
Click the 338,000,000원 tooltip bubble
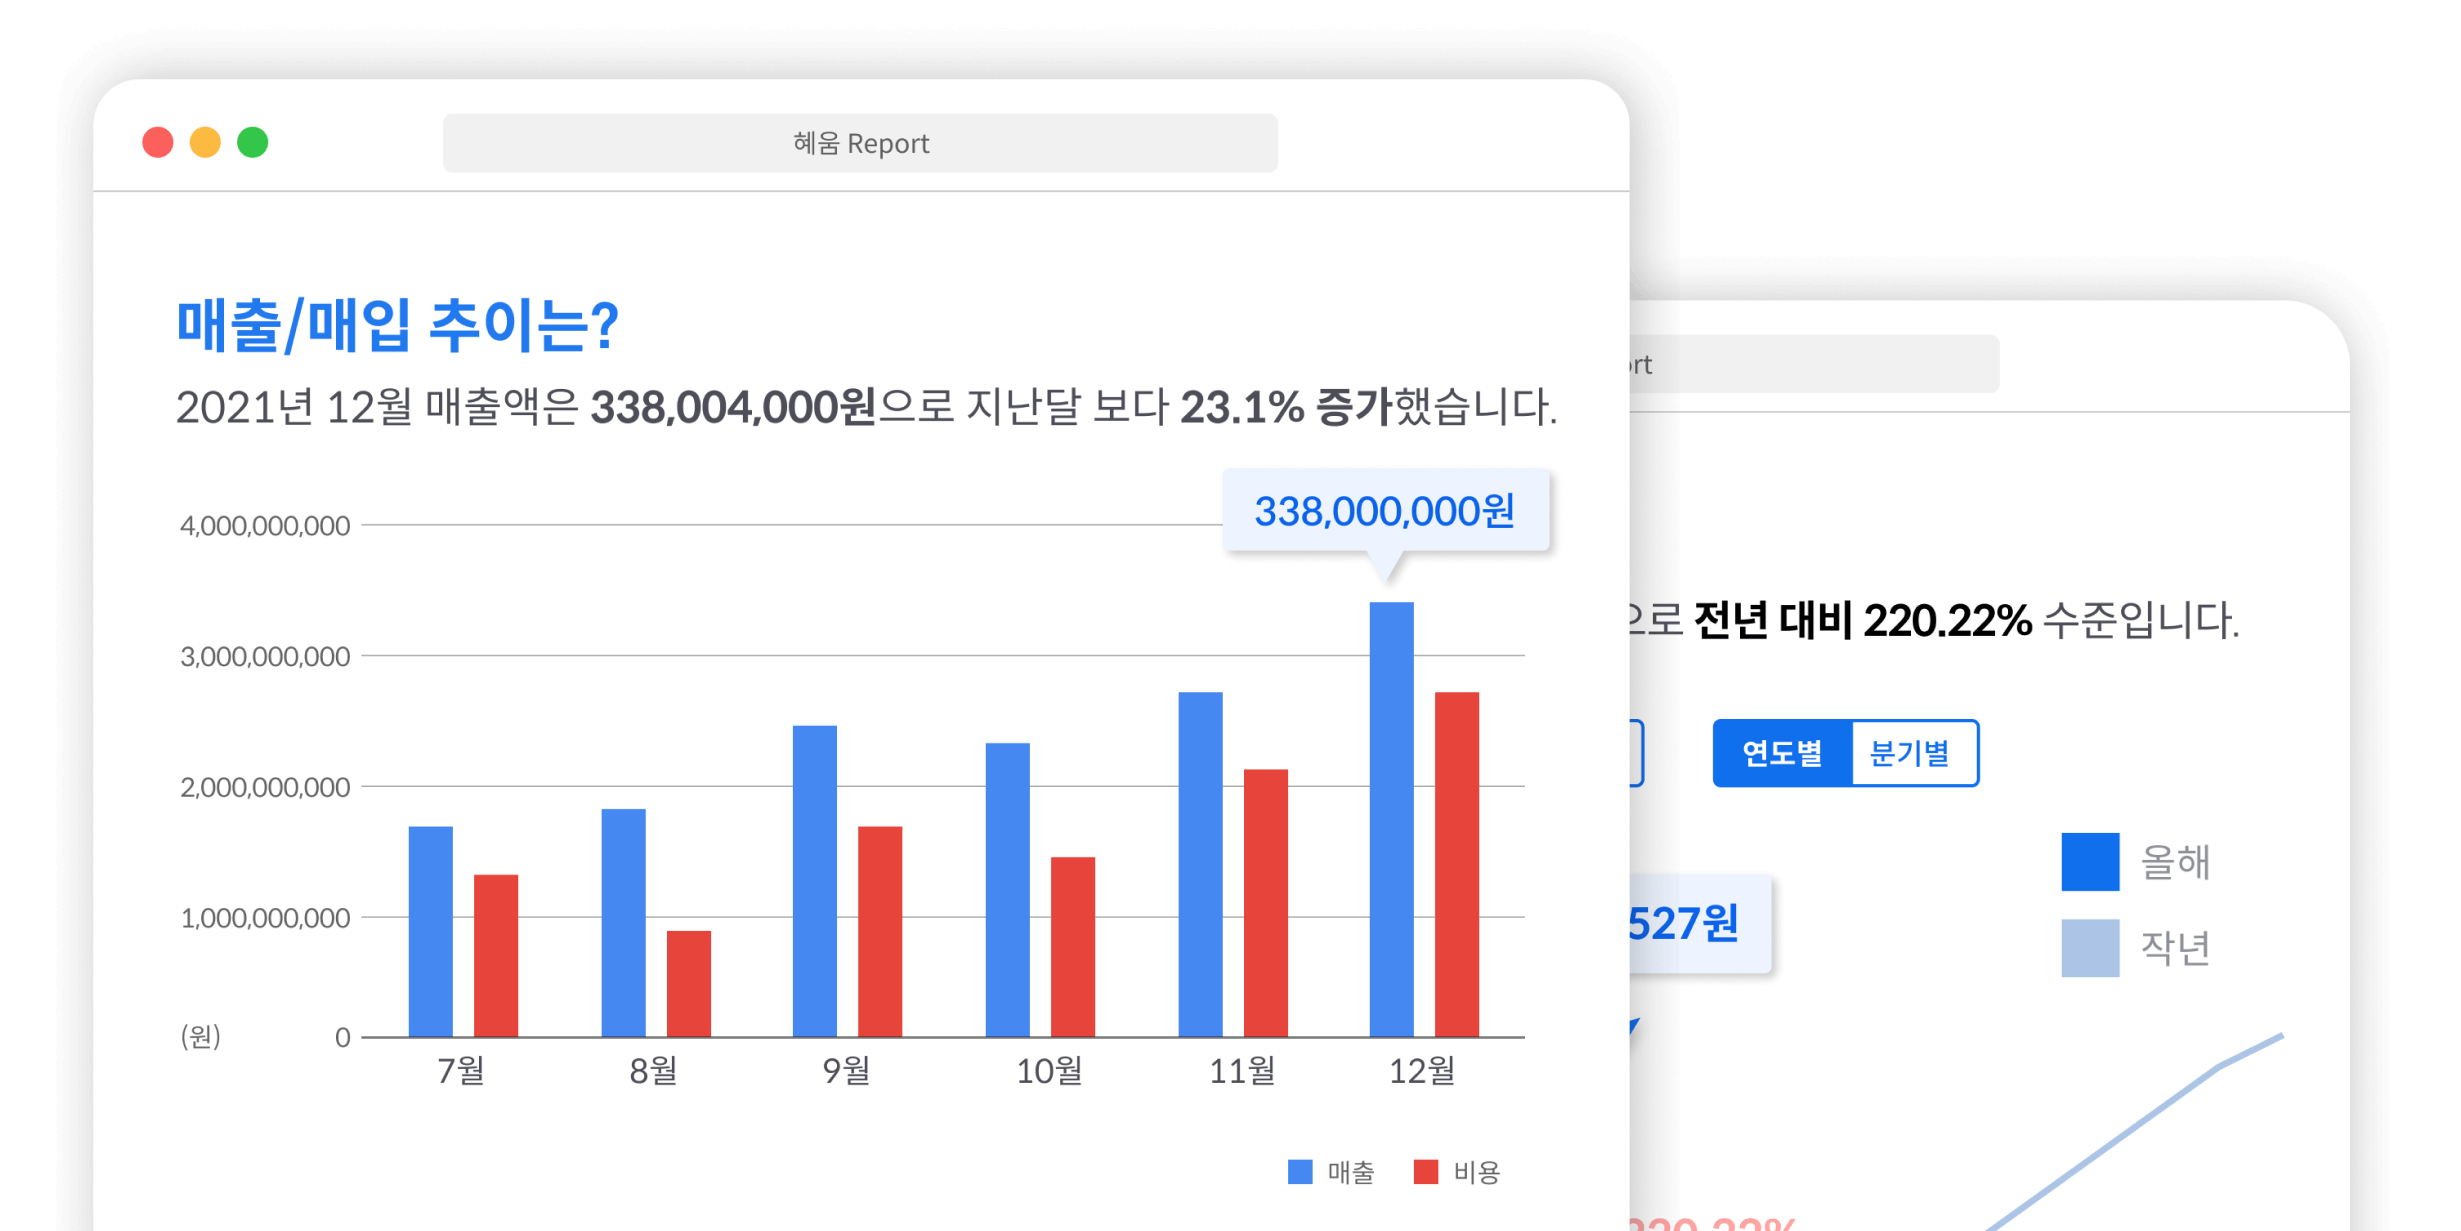1386,511
